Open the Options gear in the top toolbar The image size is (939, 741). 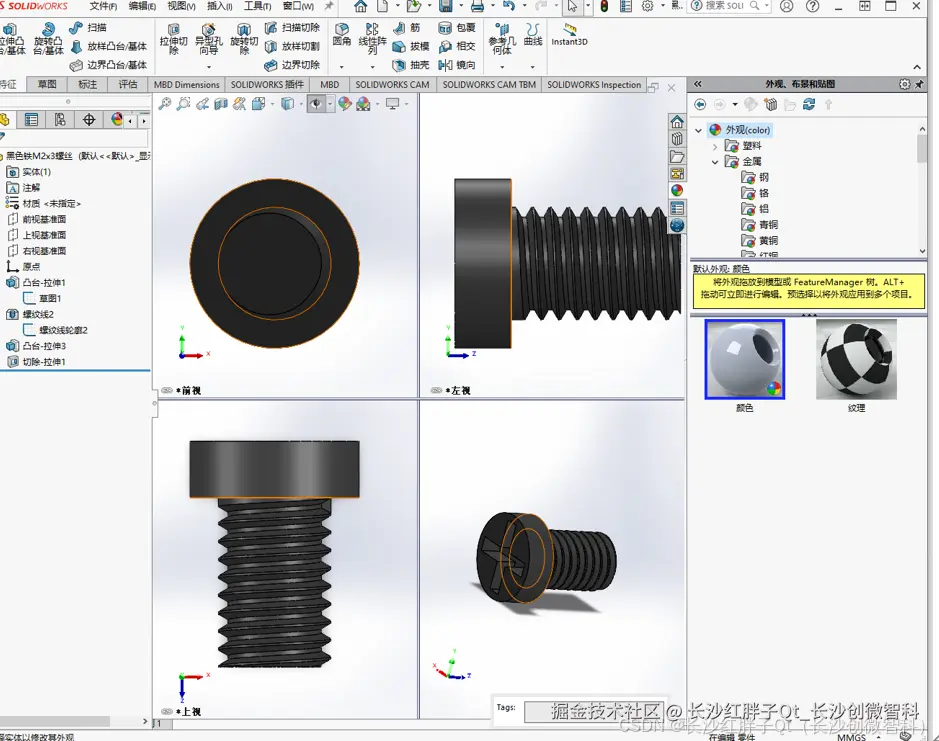647,7
